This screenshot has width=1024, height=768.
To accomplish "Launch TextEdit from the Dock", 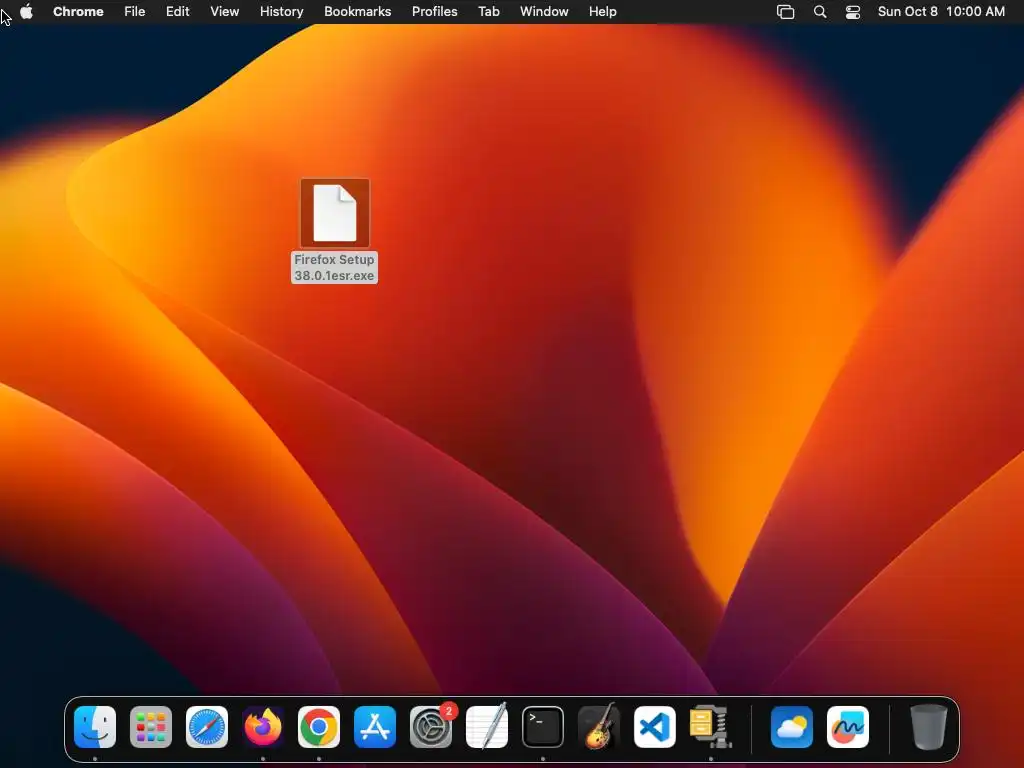I will pos(487,727).
